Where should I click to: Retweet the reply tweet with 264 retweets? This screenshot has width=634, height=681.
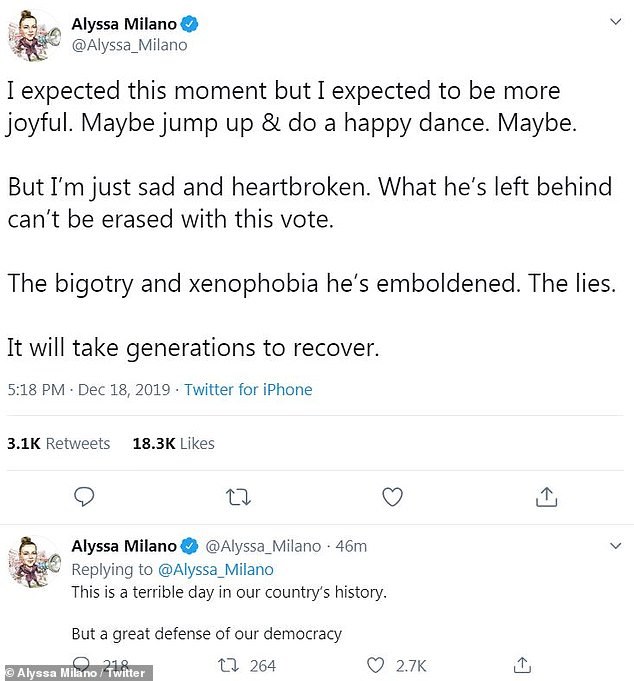point(229,665)
